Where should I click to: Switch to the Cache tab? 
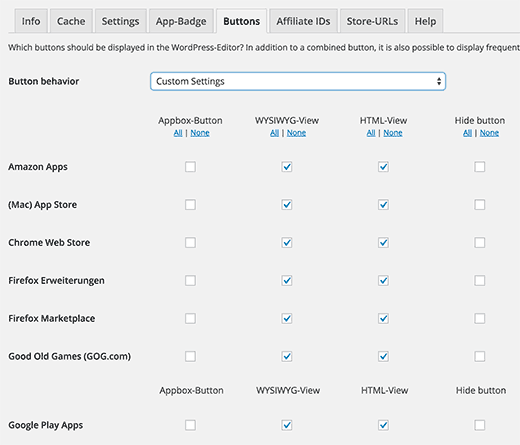tap(71, 21)
